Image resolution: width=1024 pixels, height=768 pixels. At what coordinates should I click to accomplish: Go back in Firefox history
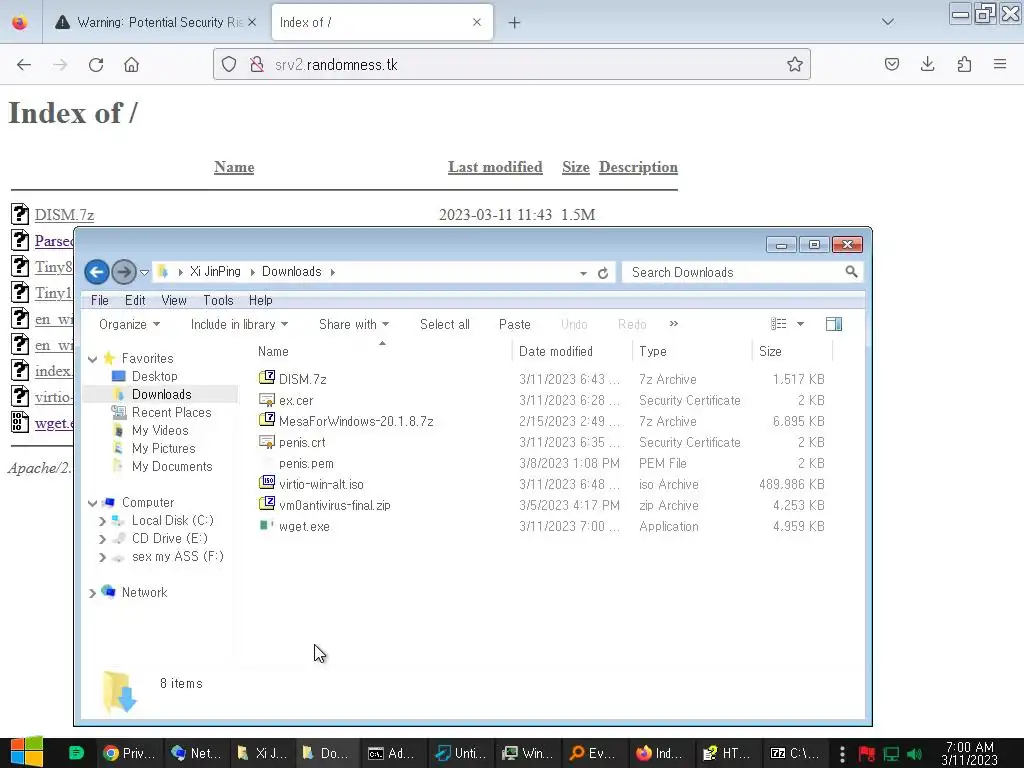coord(24,65)
